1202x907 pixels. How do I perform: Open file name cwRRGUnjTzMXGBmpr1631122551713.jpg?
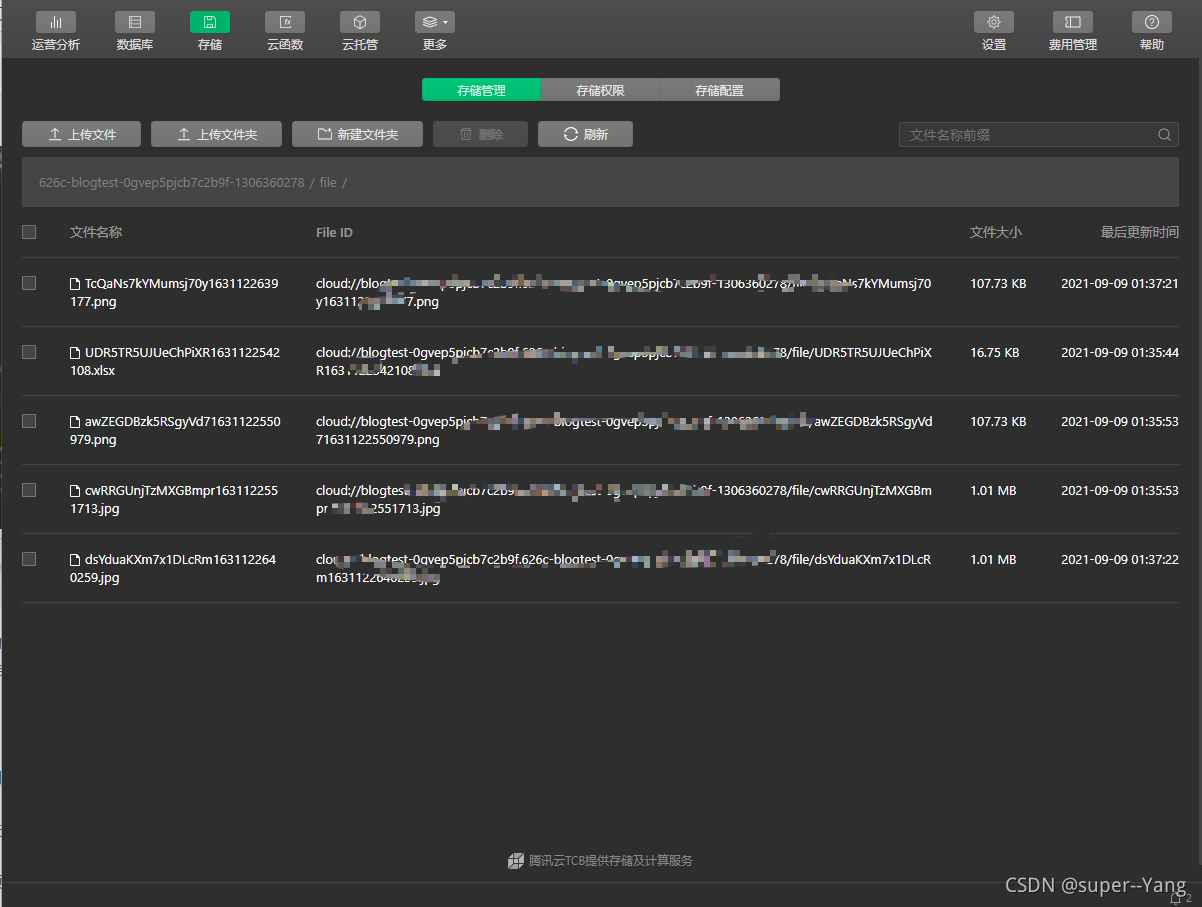(x=174, y=499)
